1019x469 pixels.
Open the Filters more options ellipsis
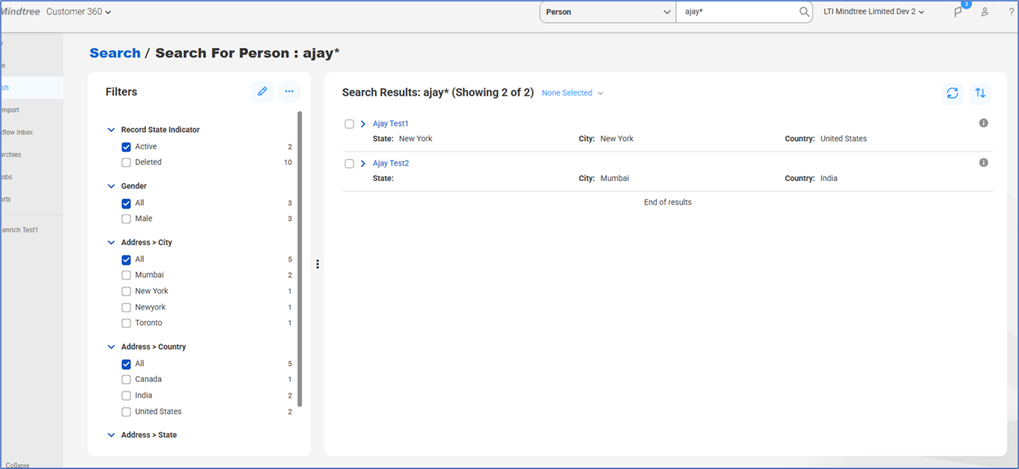(289, 92)
